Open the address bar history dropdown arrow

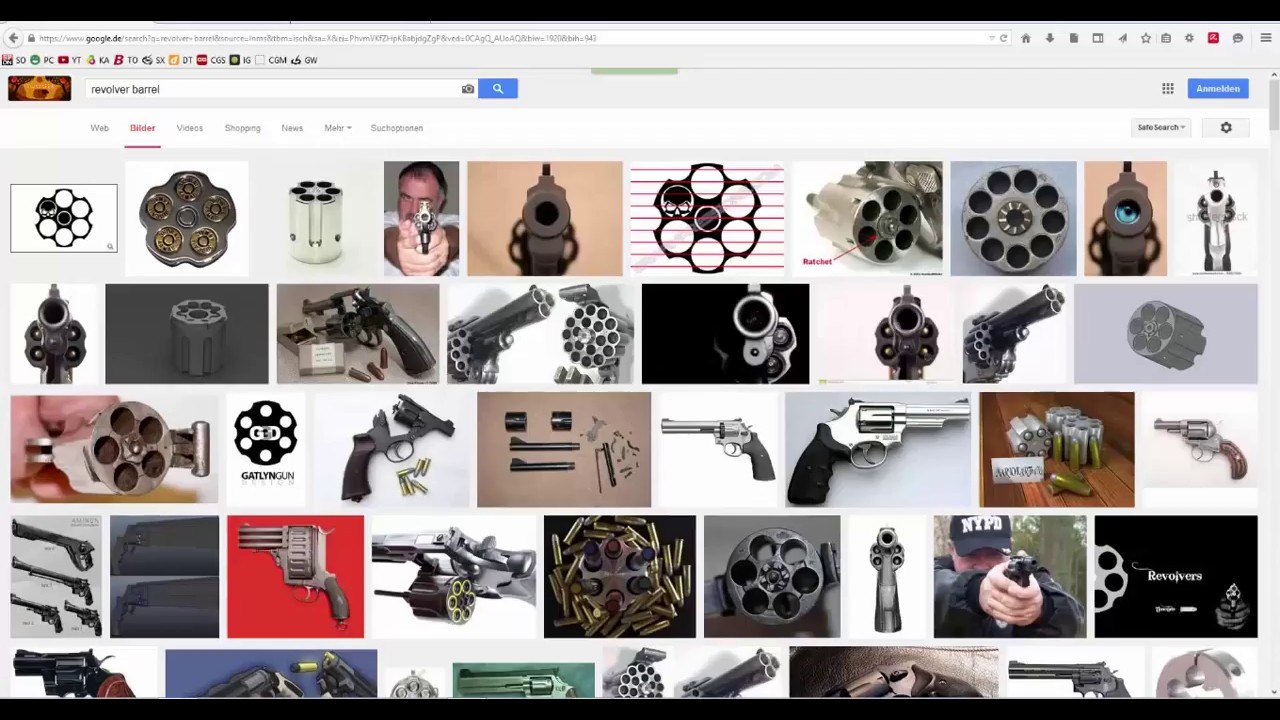coord(991,38)
